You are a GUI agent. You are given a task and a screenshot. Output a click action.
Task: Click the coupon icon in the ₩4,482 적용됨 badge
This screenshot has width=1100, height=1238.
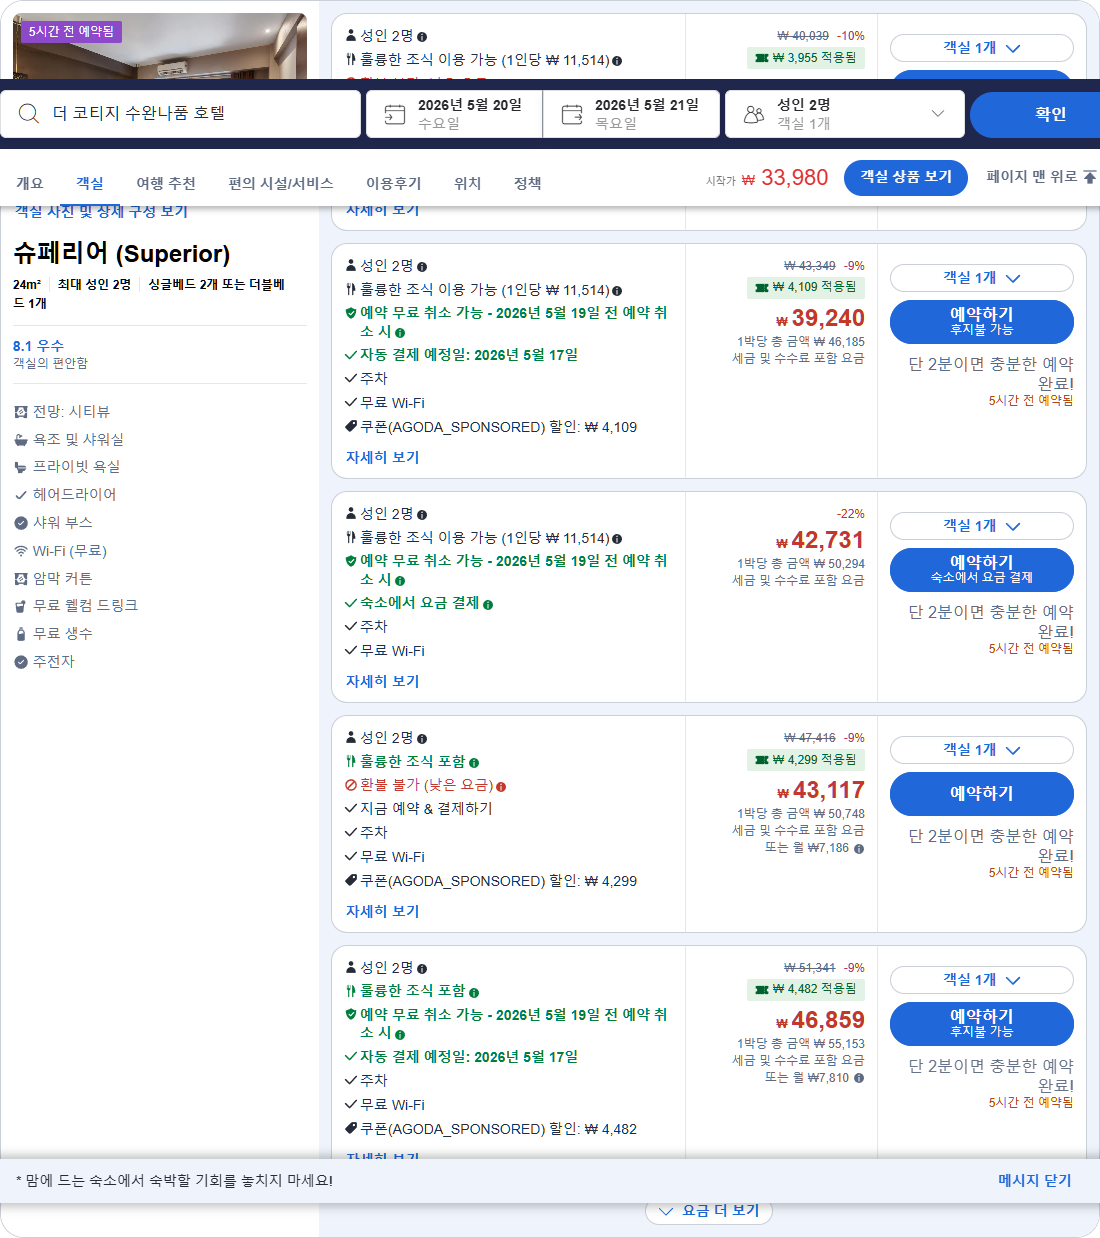click(x=762, y=990)
